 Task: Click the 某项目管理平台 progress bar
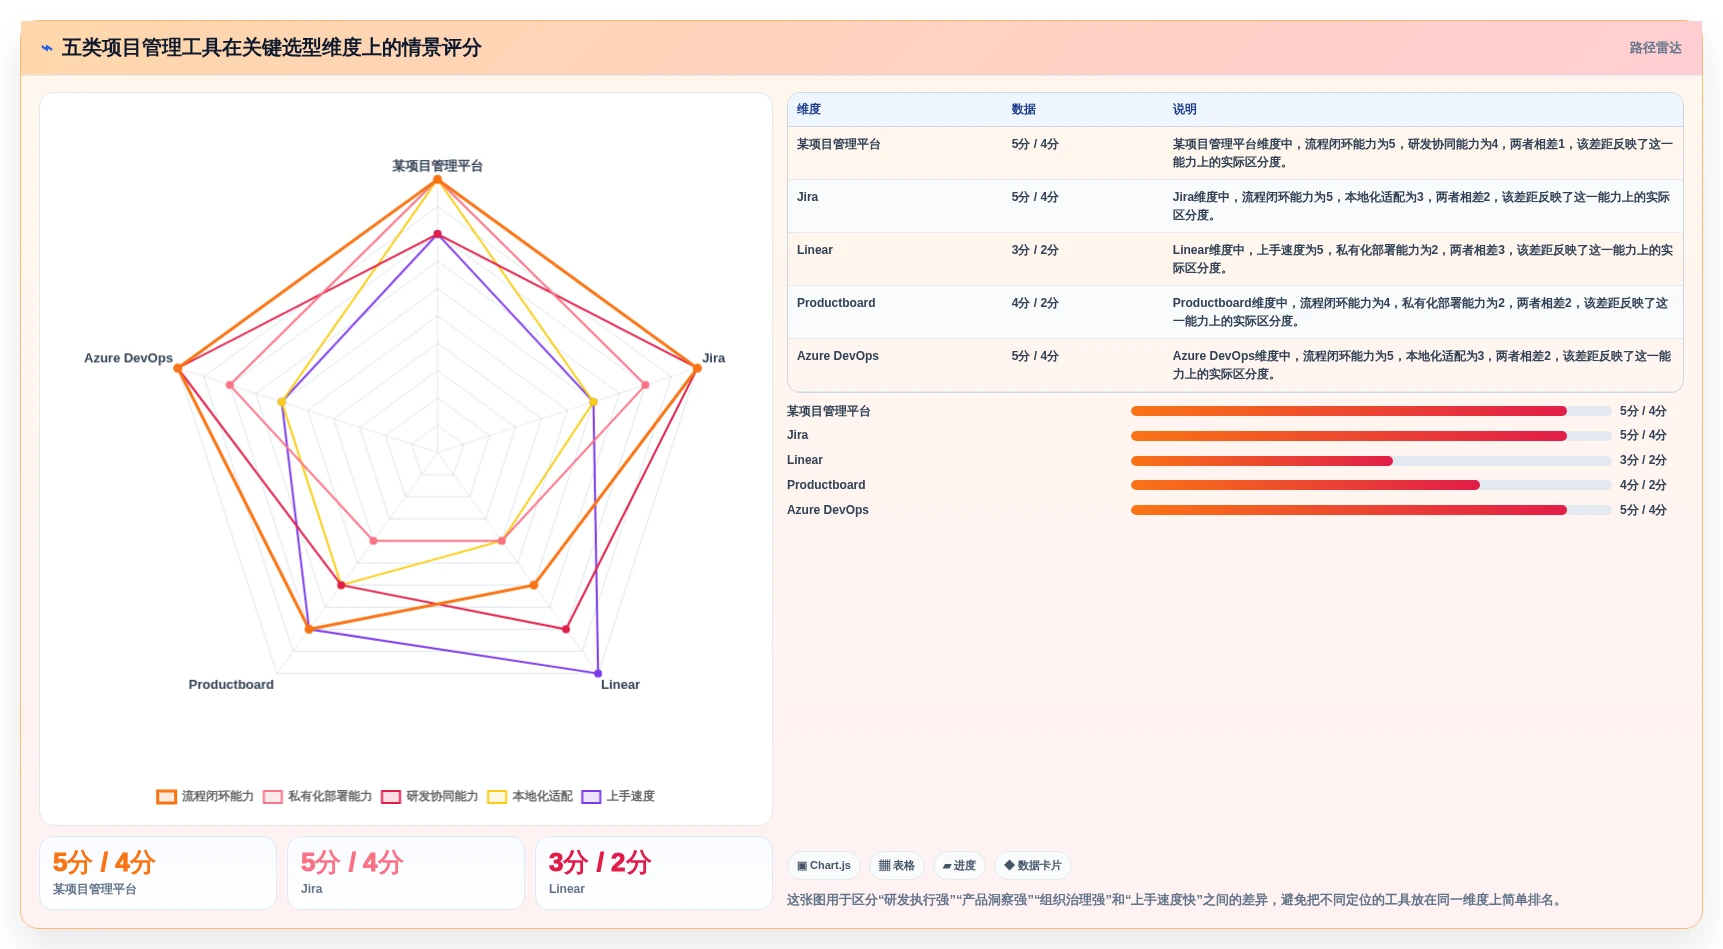click(1371, 411)
